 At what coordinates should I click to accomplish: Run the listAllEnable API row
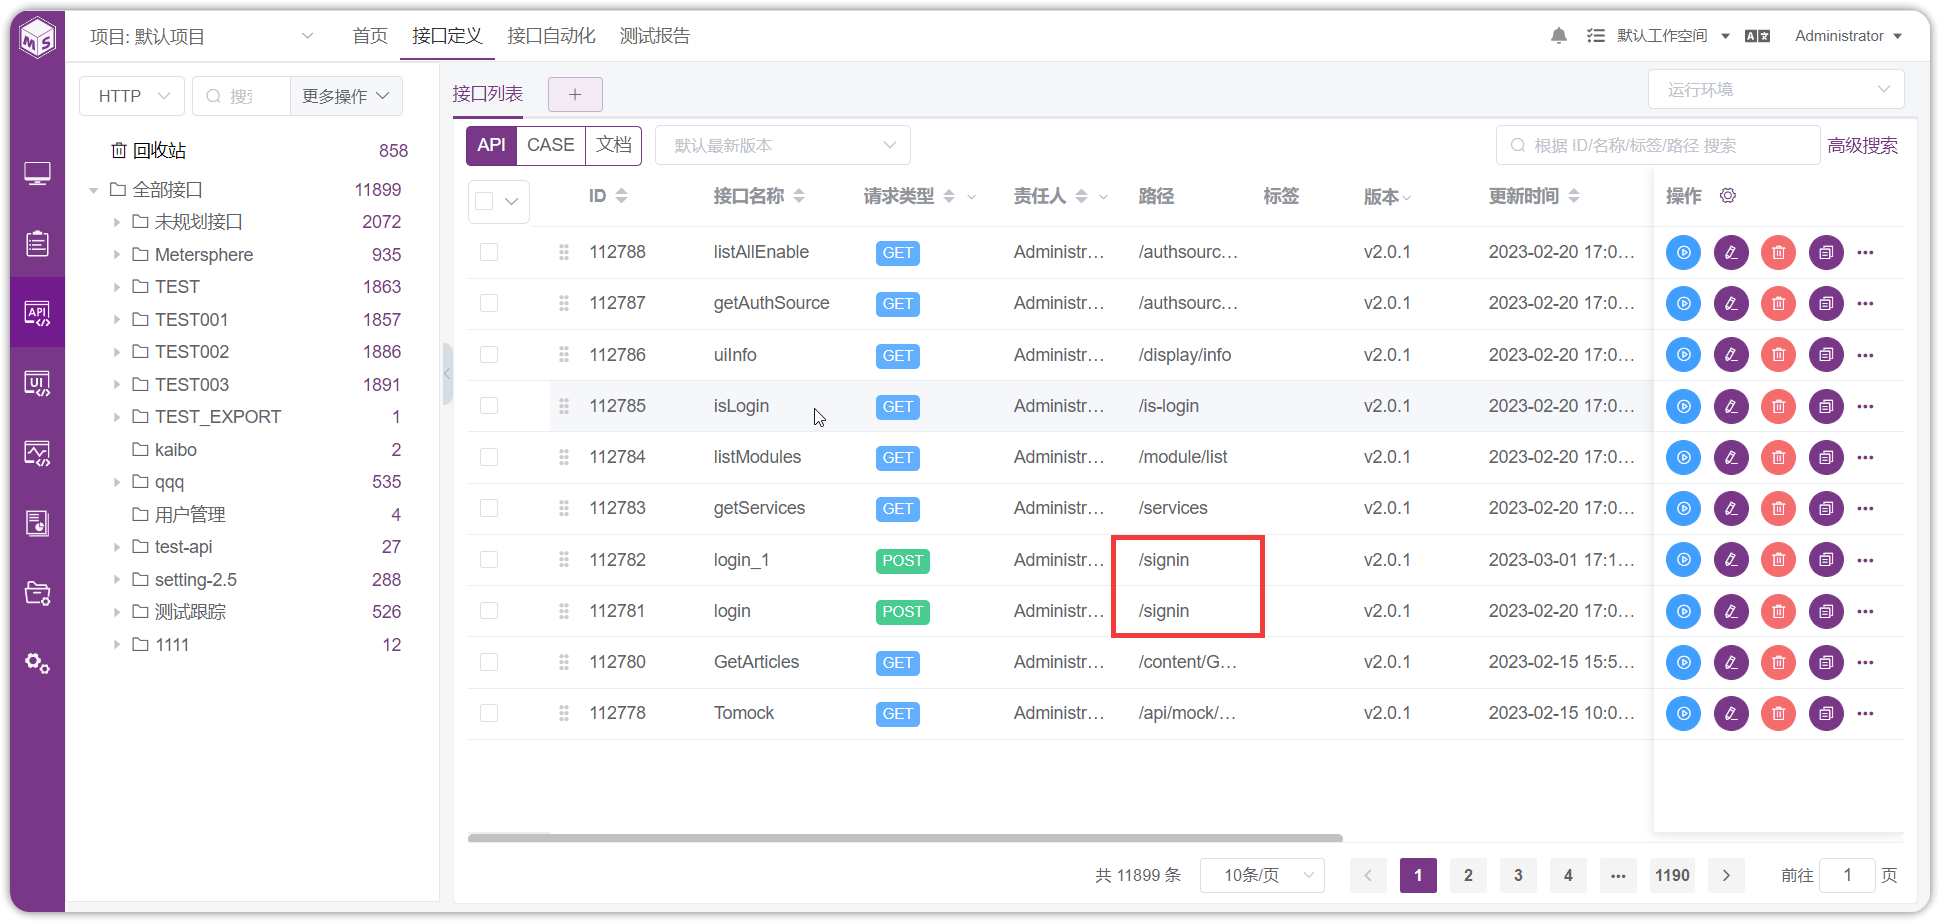[1683, 252]
